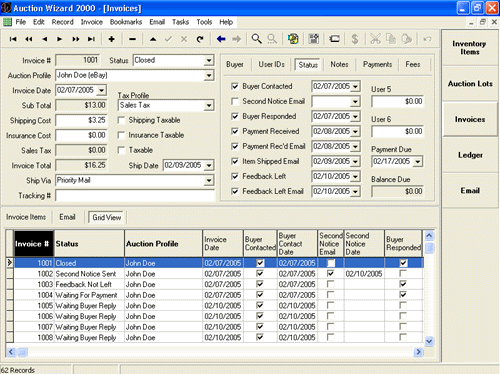The height and width of the screenshot is (374, 500).
Task: Click the edit record triangle icon
Action: (153, 39)
